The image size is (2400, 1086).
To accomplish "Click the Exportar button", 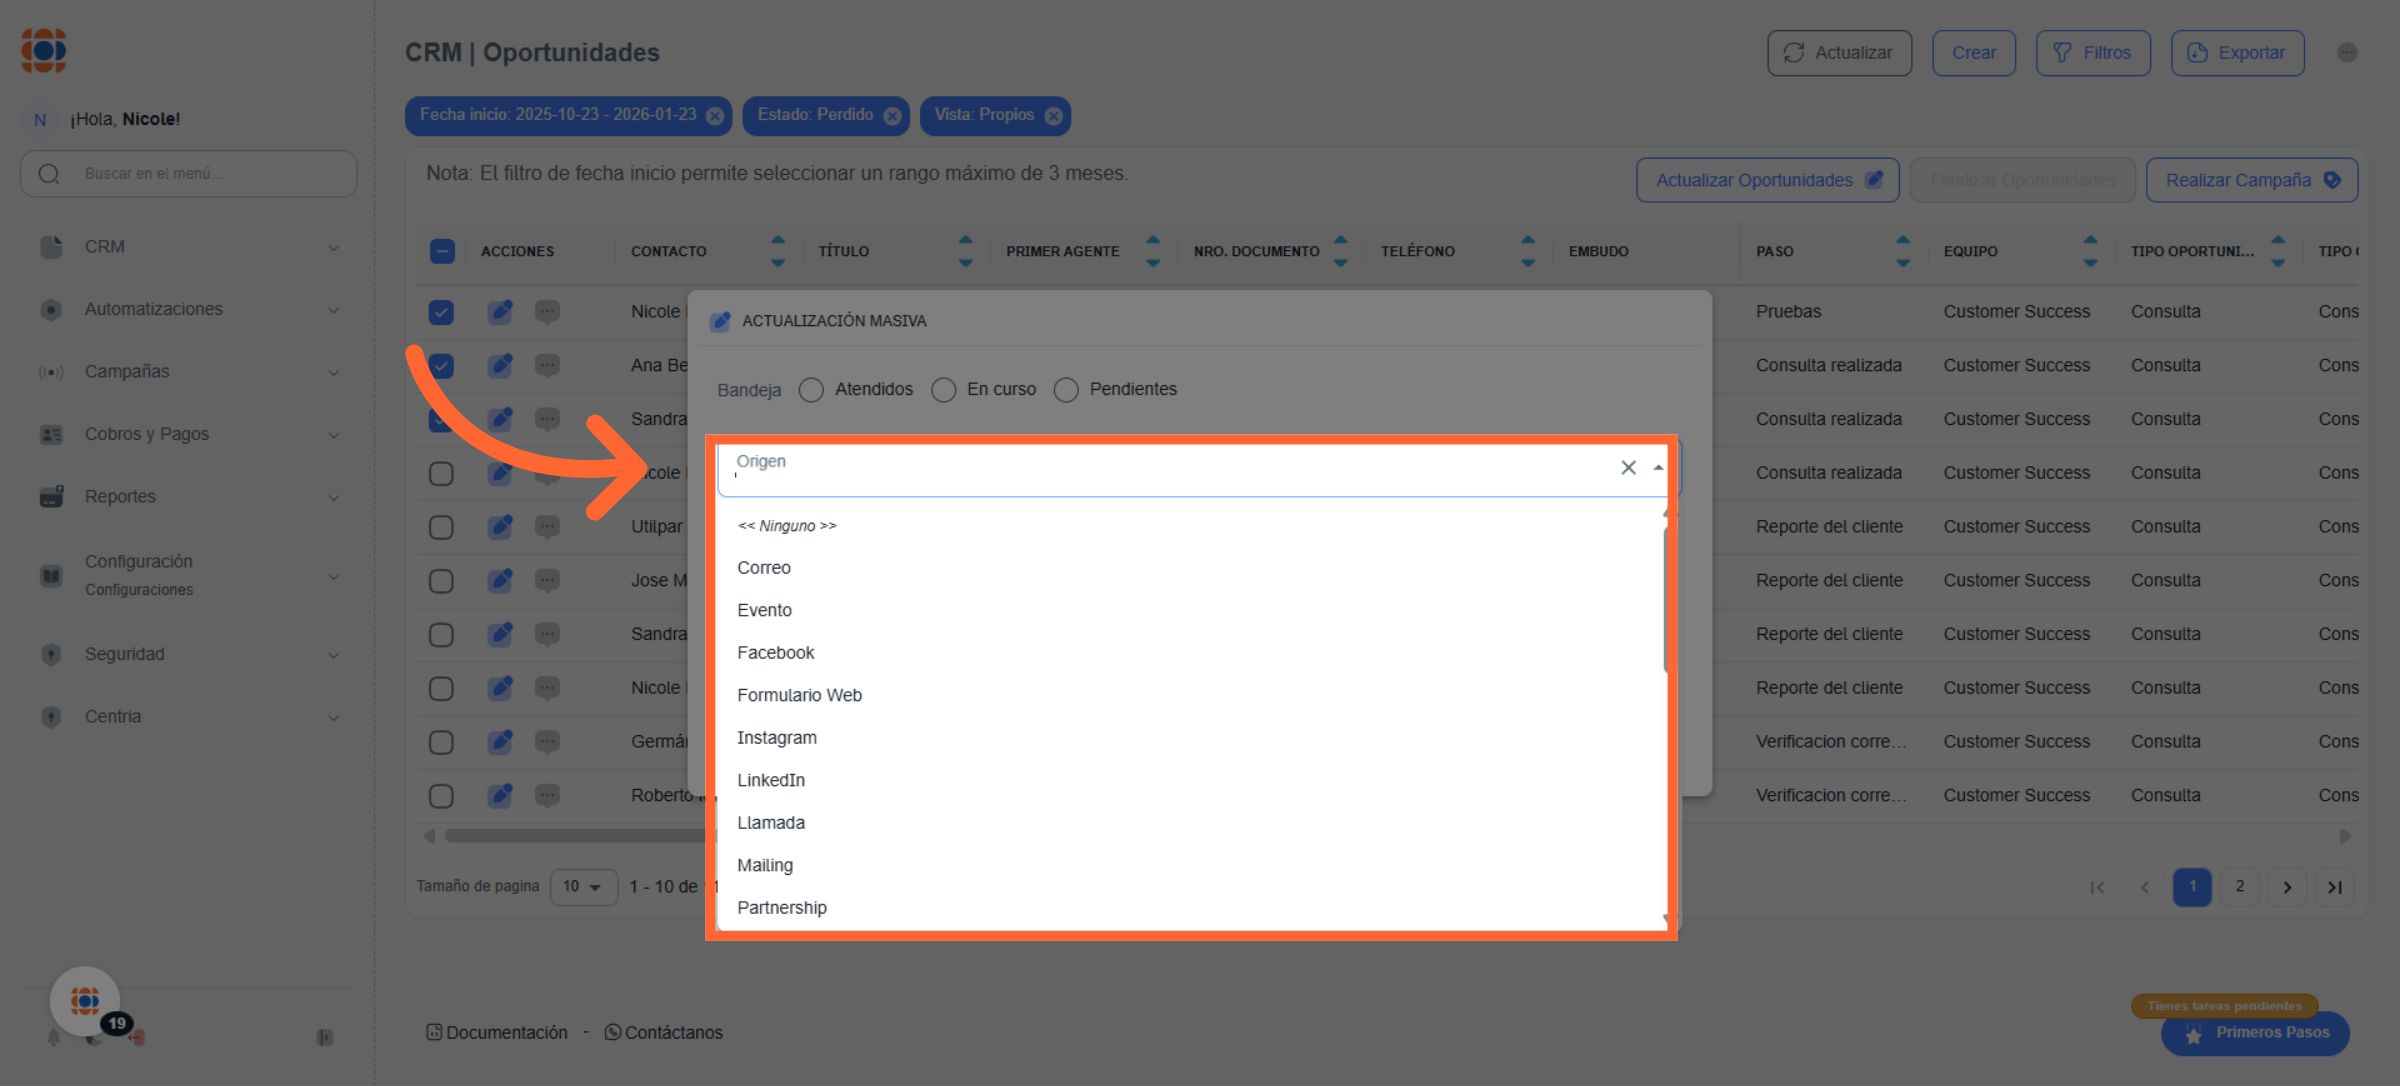I will coord(2237,53).
